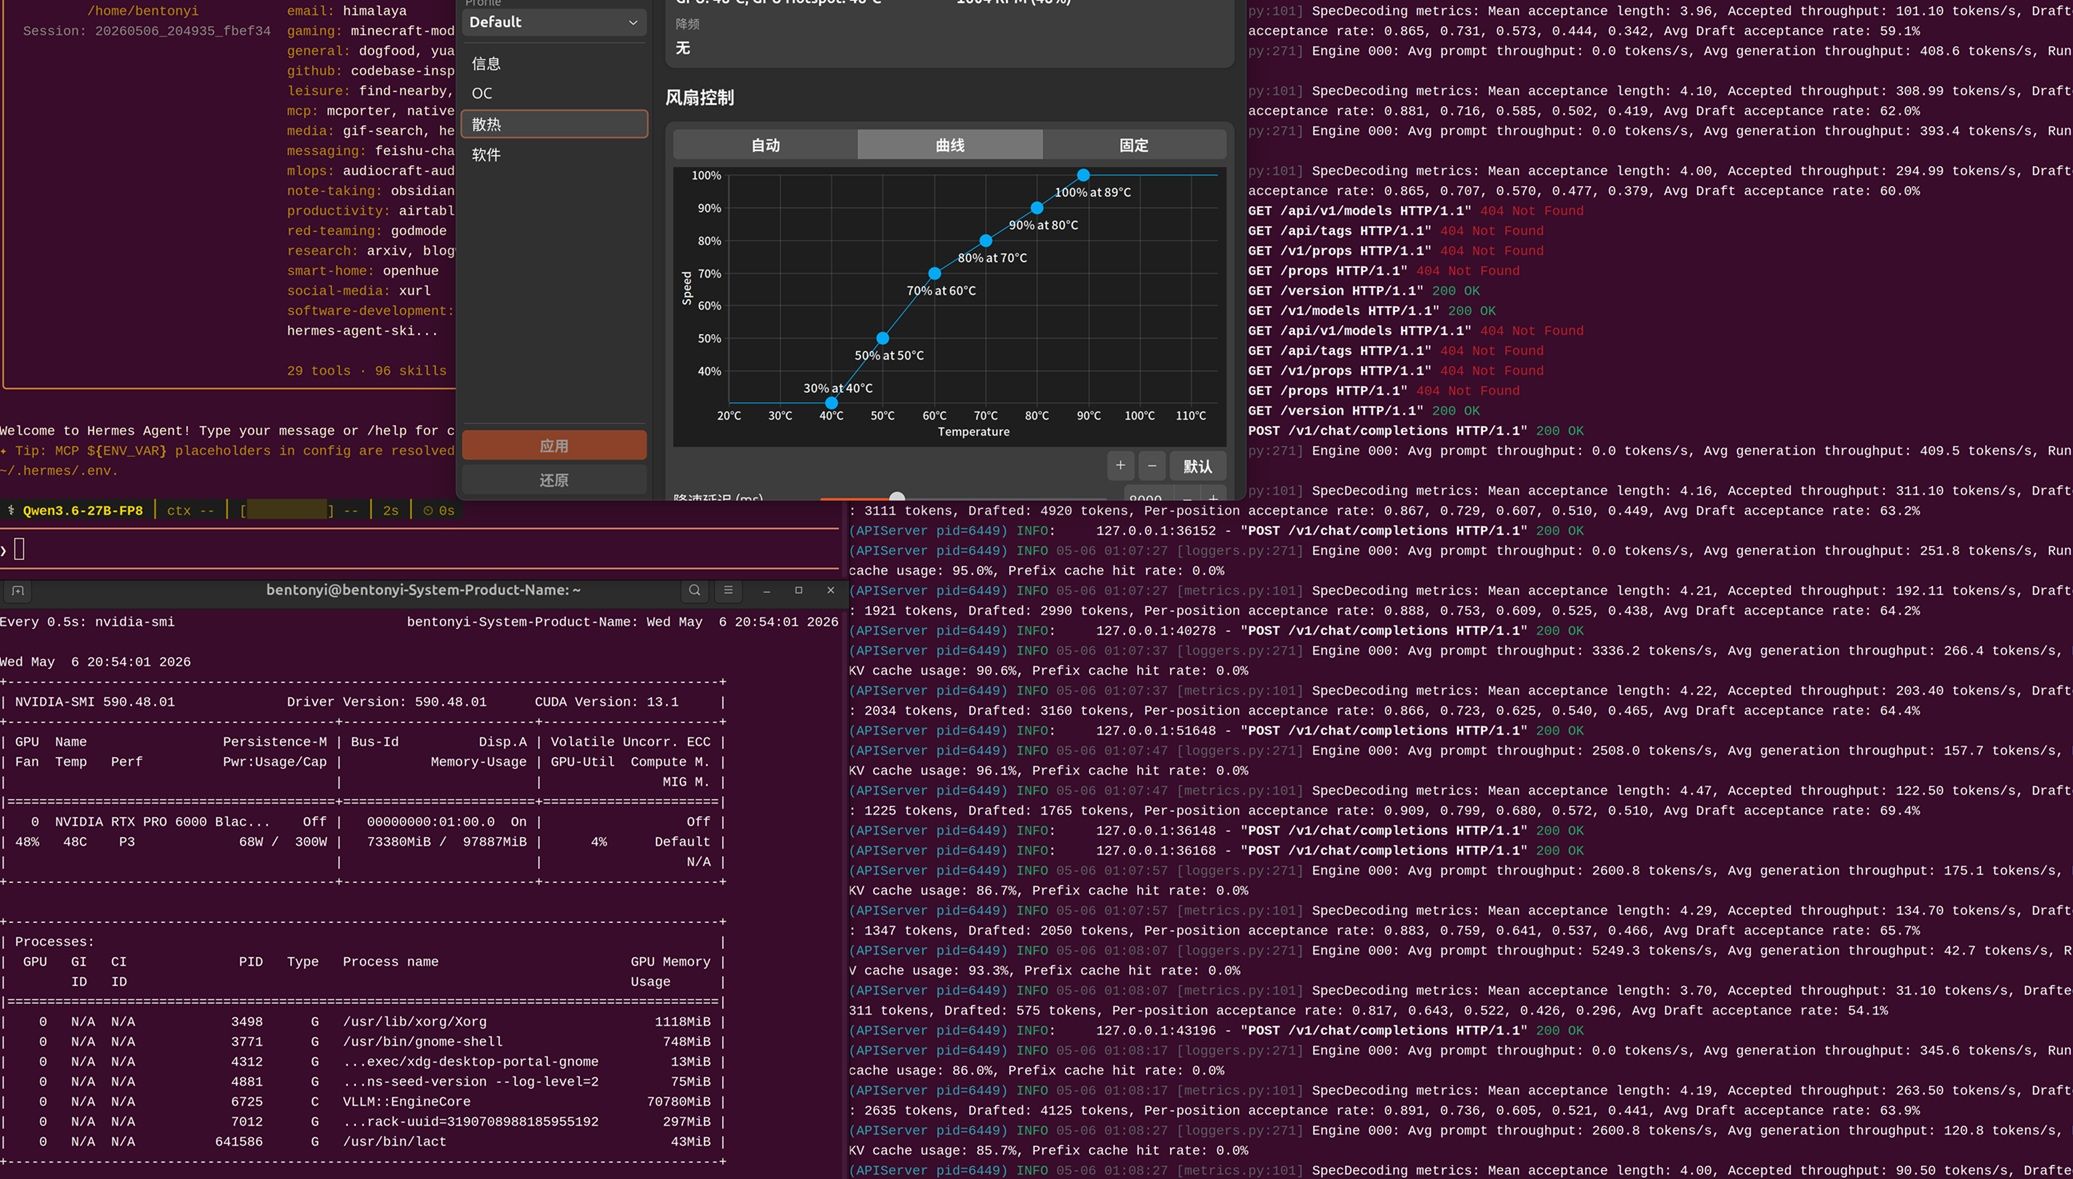Click the /usr/lib/xorg/Xorg process row
Image resolution: width=2073 pixels, height=1179 pixels.
363,1022
